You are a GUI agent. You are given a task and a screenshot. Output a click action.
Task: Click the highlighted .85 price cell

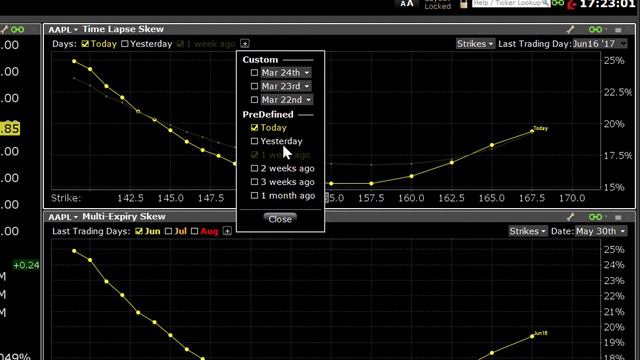tap(10, 129)
